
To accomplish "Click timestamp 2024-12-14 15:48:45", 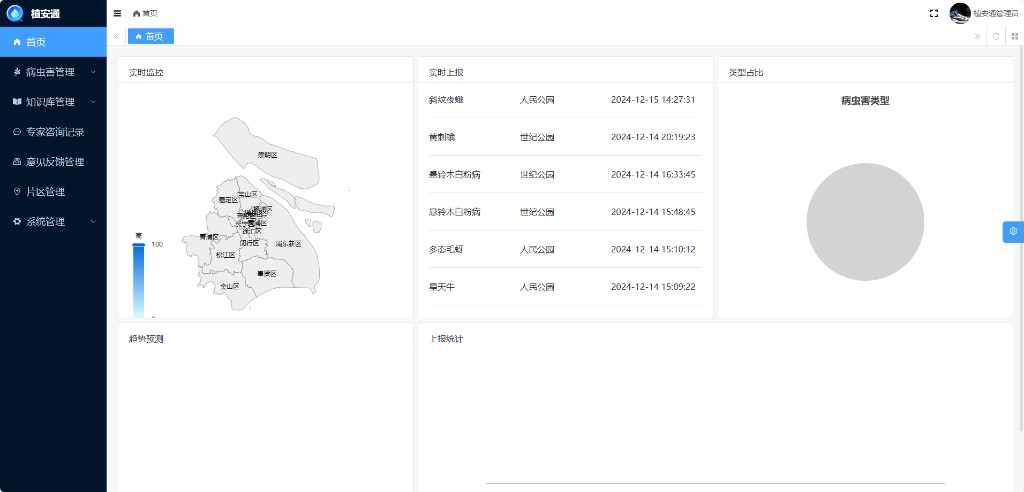I will [x=653, y=212].
